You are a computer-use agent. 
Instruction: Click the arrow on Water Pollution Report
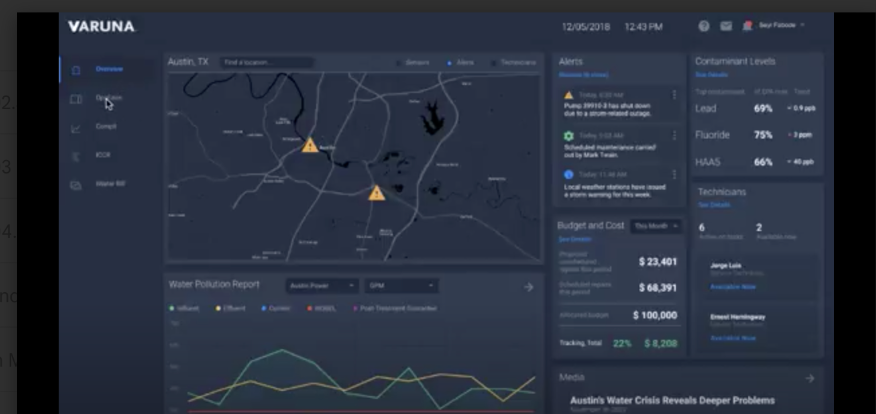click(529, 287)
